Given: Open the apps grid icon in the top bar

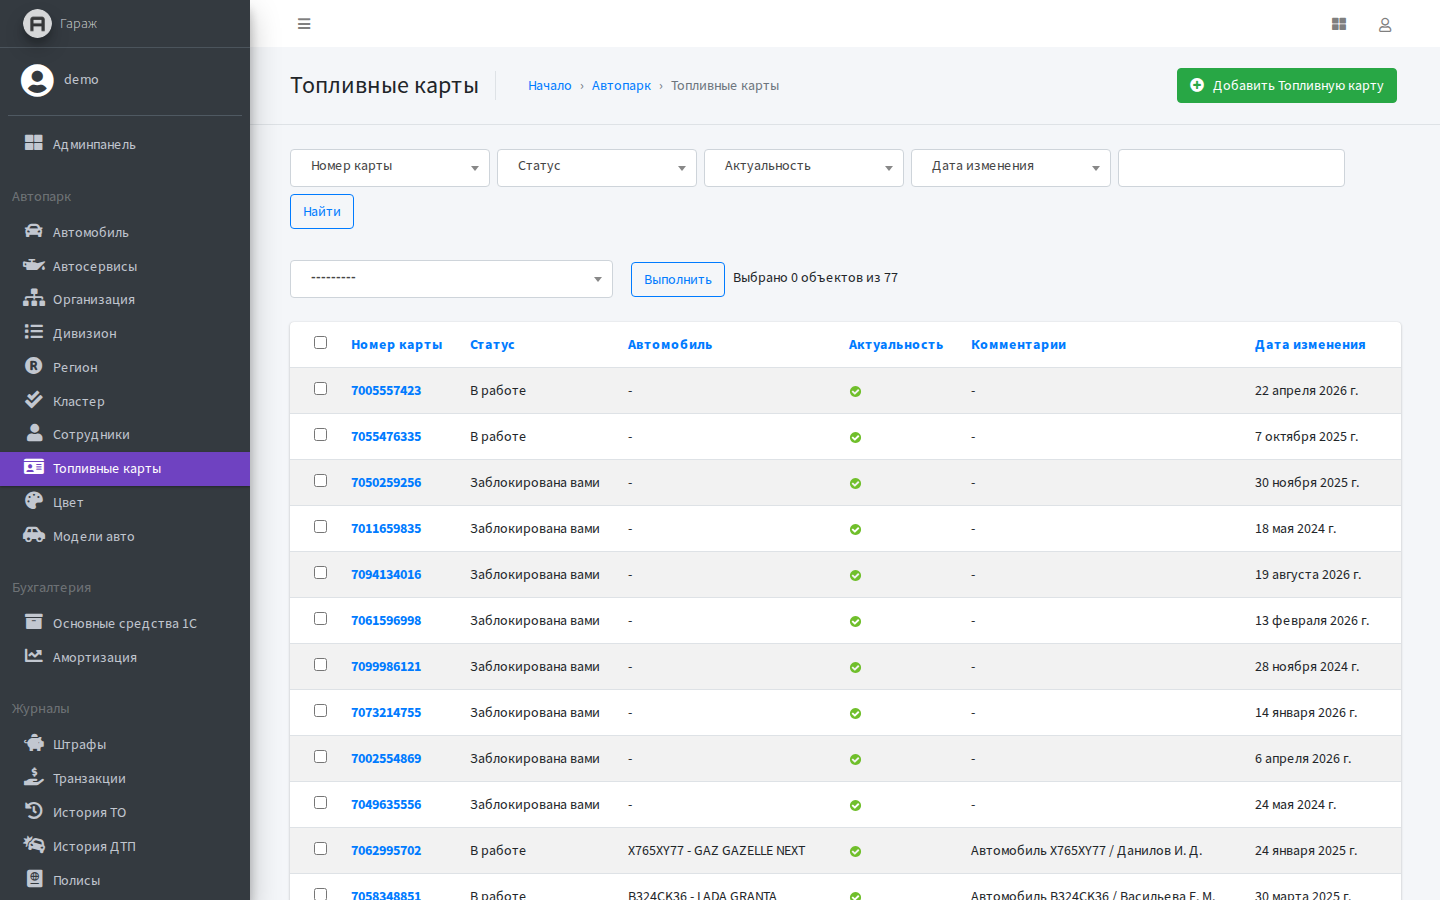Looking at the screenshot, I should click(x=1339, y=24).
